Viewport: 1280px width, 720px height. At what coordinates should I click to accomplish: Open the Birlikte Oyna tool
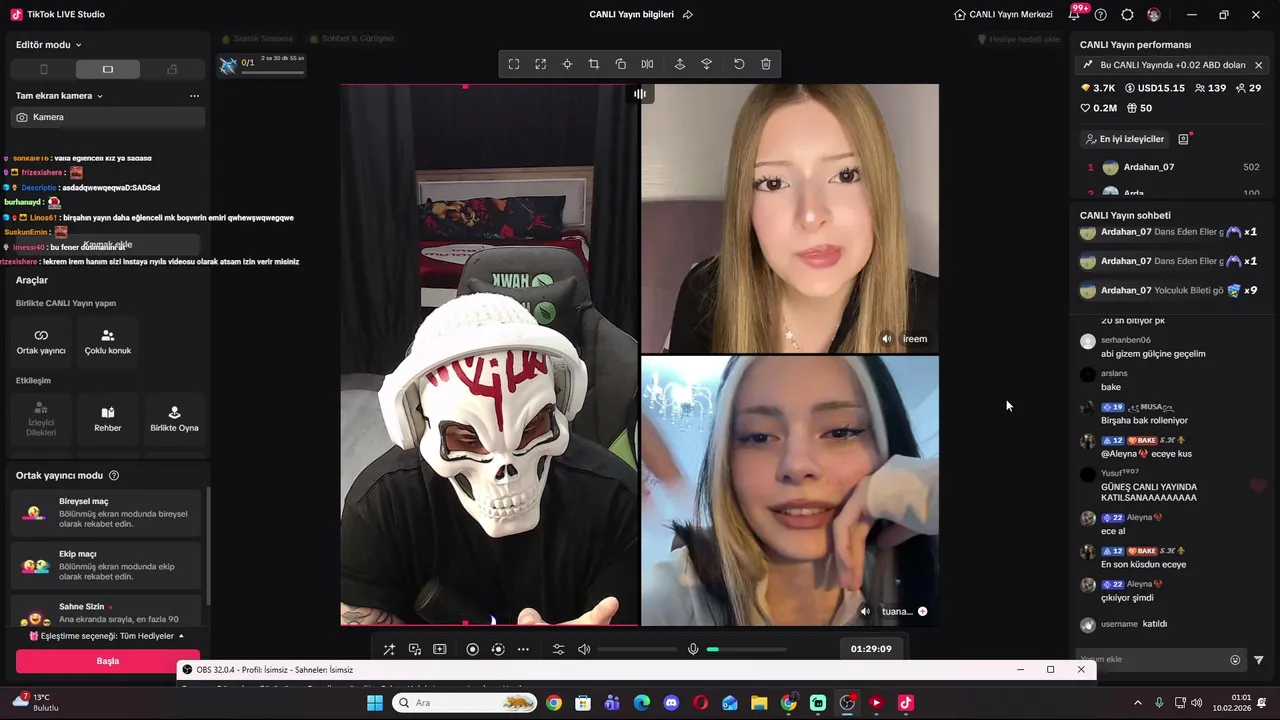click(174, 419)
